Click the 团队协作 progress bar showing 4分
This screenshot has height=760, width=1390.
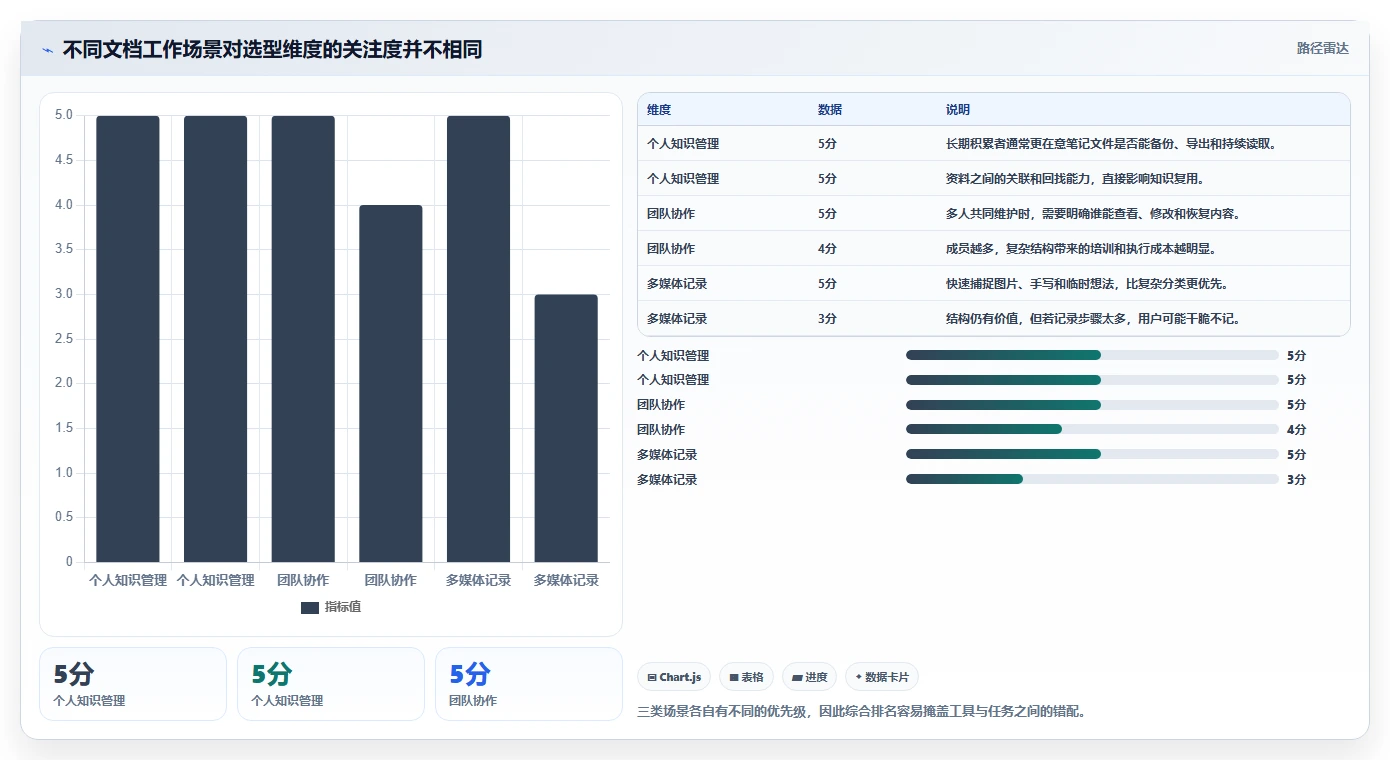[1092, 429]
